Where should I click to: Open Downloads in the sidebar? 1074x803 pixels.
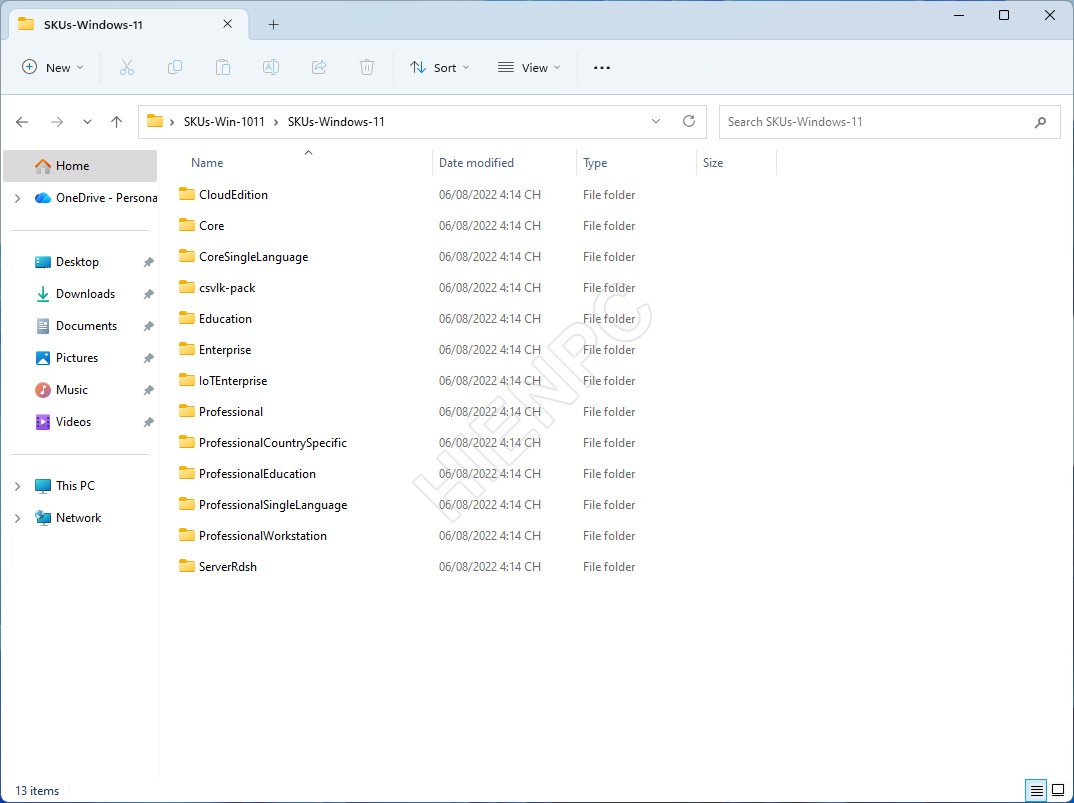pyautogui.click(x=86, y=294)
